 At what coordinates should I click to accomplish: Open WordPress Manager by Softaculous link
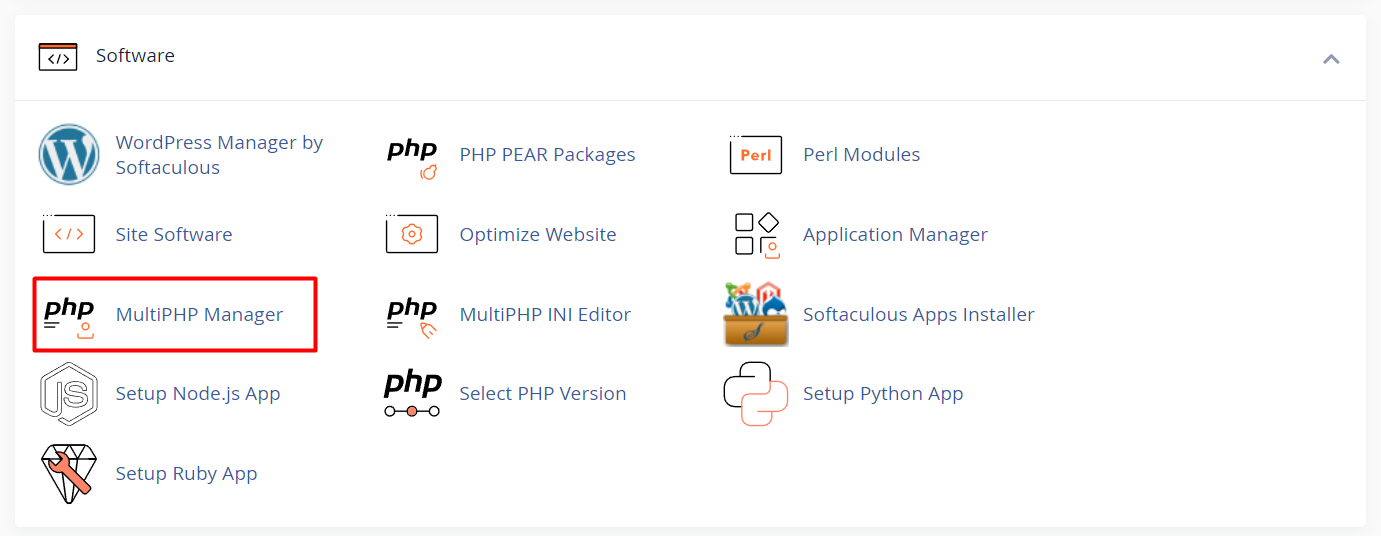(x=219, y=155)
